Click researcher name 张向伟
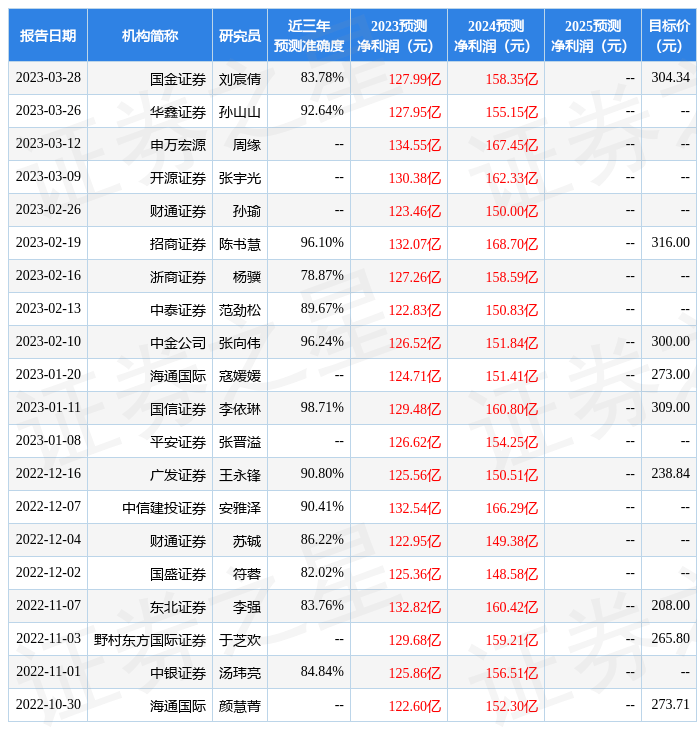 click(x=240, y=344)
